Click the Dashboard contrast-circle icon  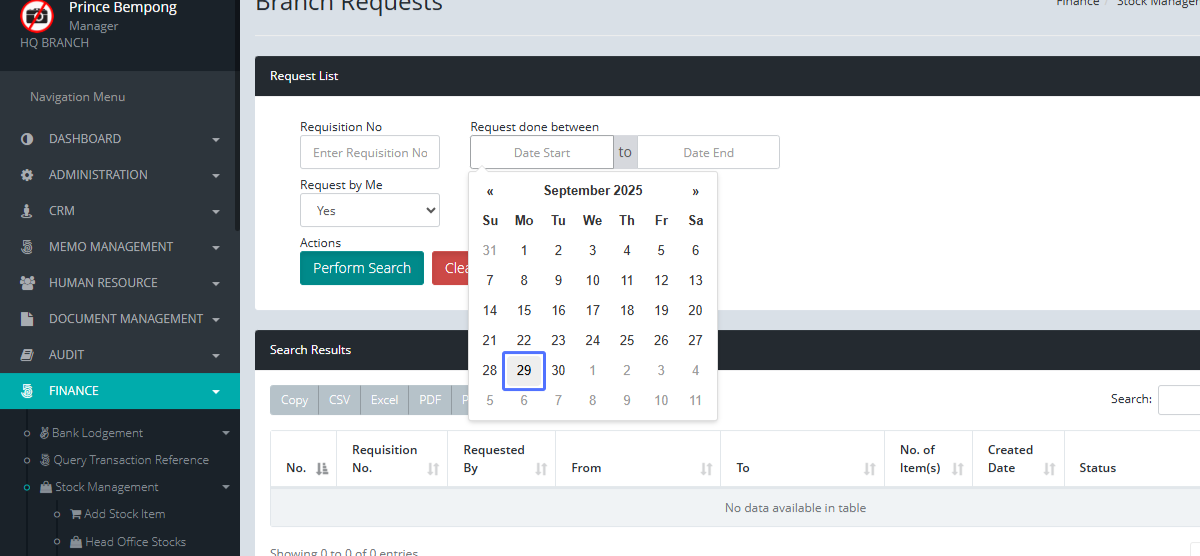pyautogui.click(x=27, y=139)
